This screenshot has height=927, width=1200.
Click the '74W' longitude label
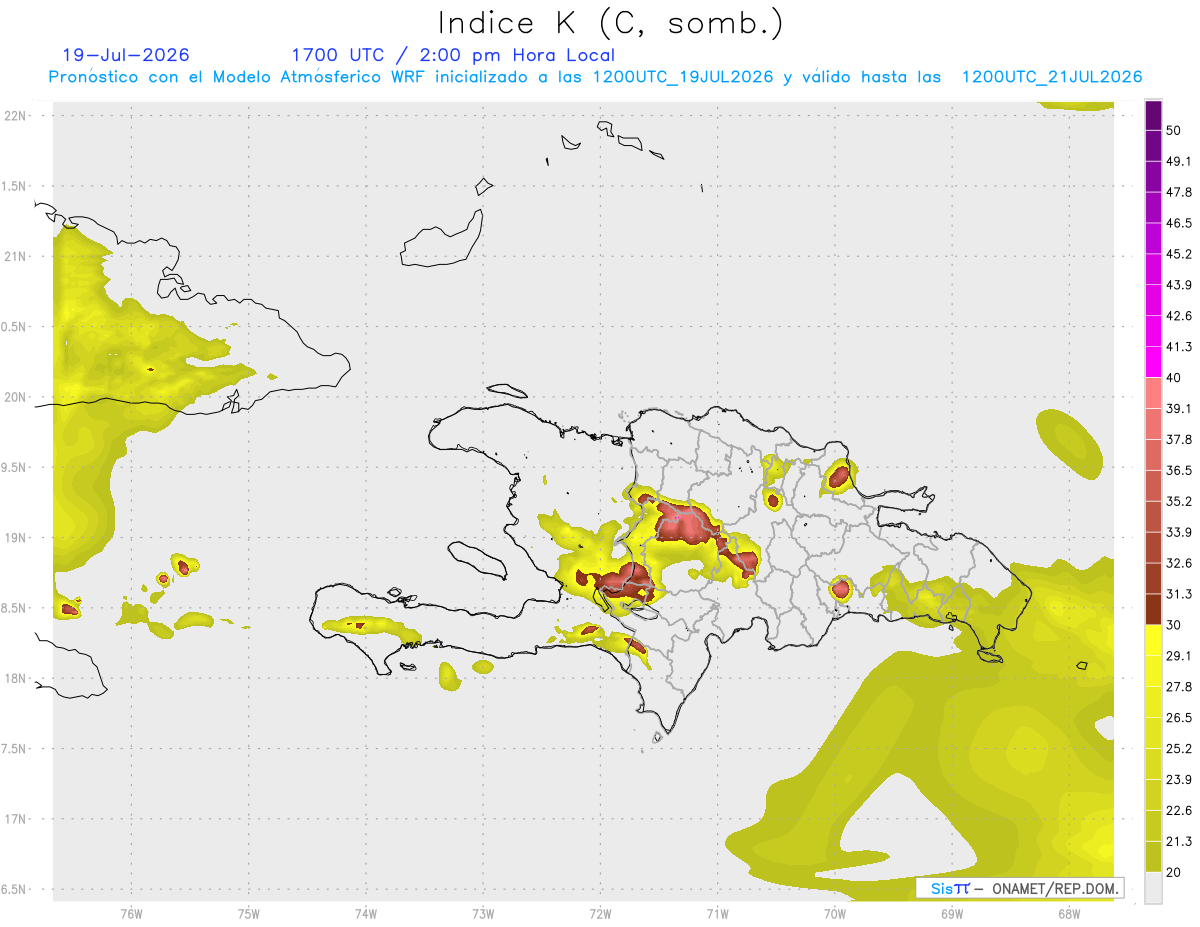click(x=366, y=913)
